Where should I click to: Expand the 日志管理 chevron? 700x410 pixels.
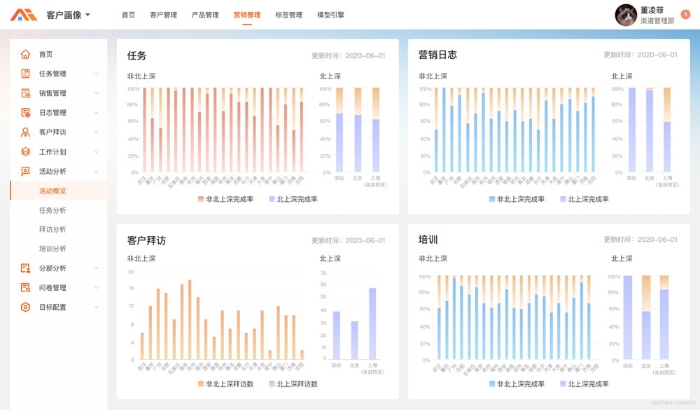click(96, 113)
